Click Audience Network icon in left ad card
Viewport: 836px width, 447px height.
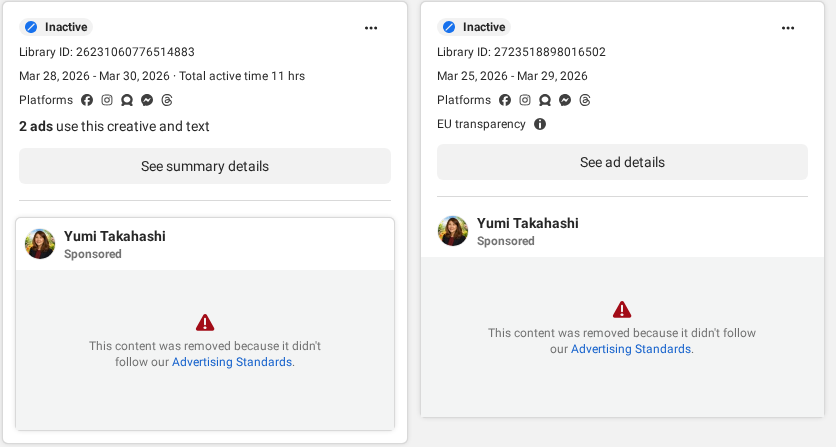(127, 100)
